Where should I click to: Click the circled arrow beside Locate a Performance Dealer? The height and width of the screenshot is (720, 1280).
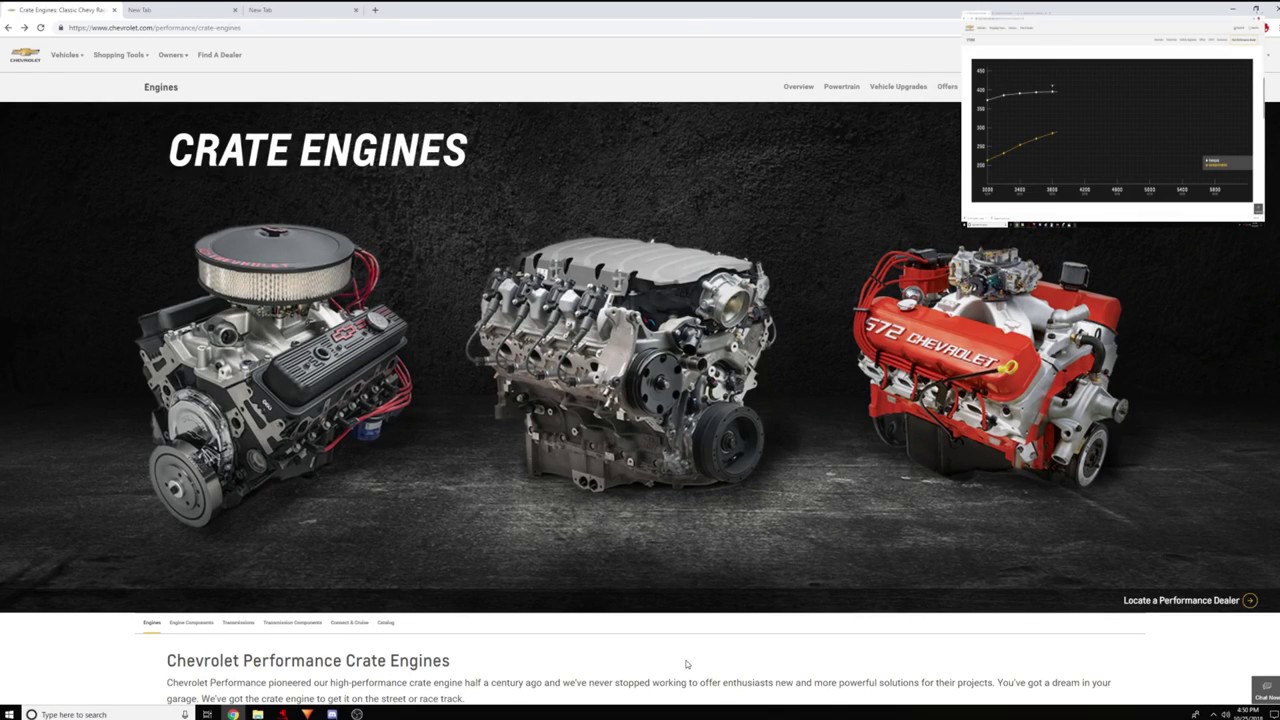coord(1249,600)
